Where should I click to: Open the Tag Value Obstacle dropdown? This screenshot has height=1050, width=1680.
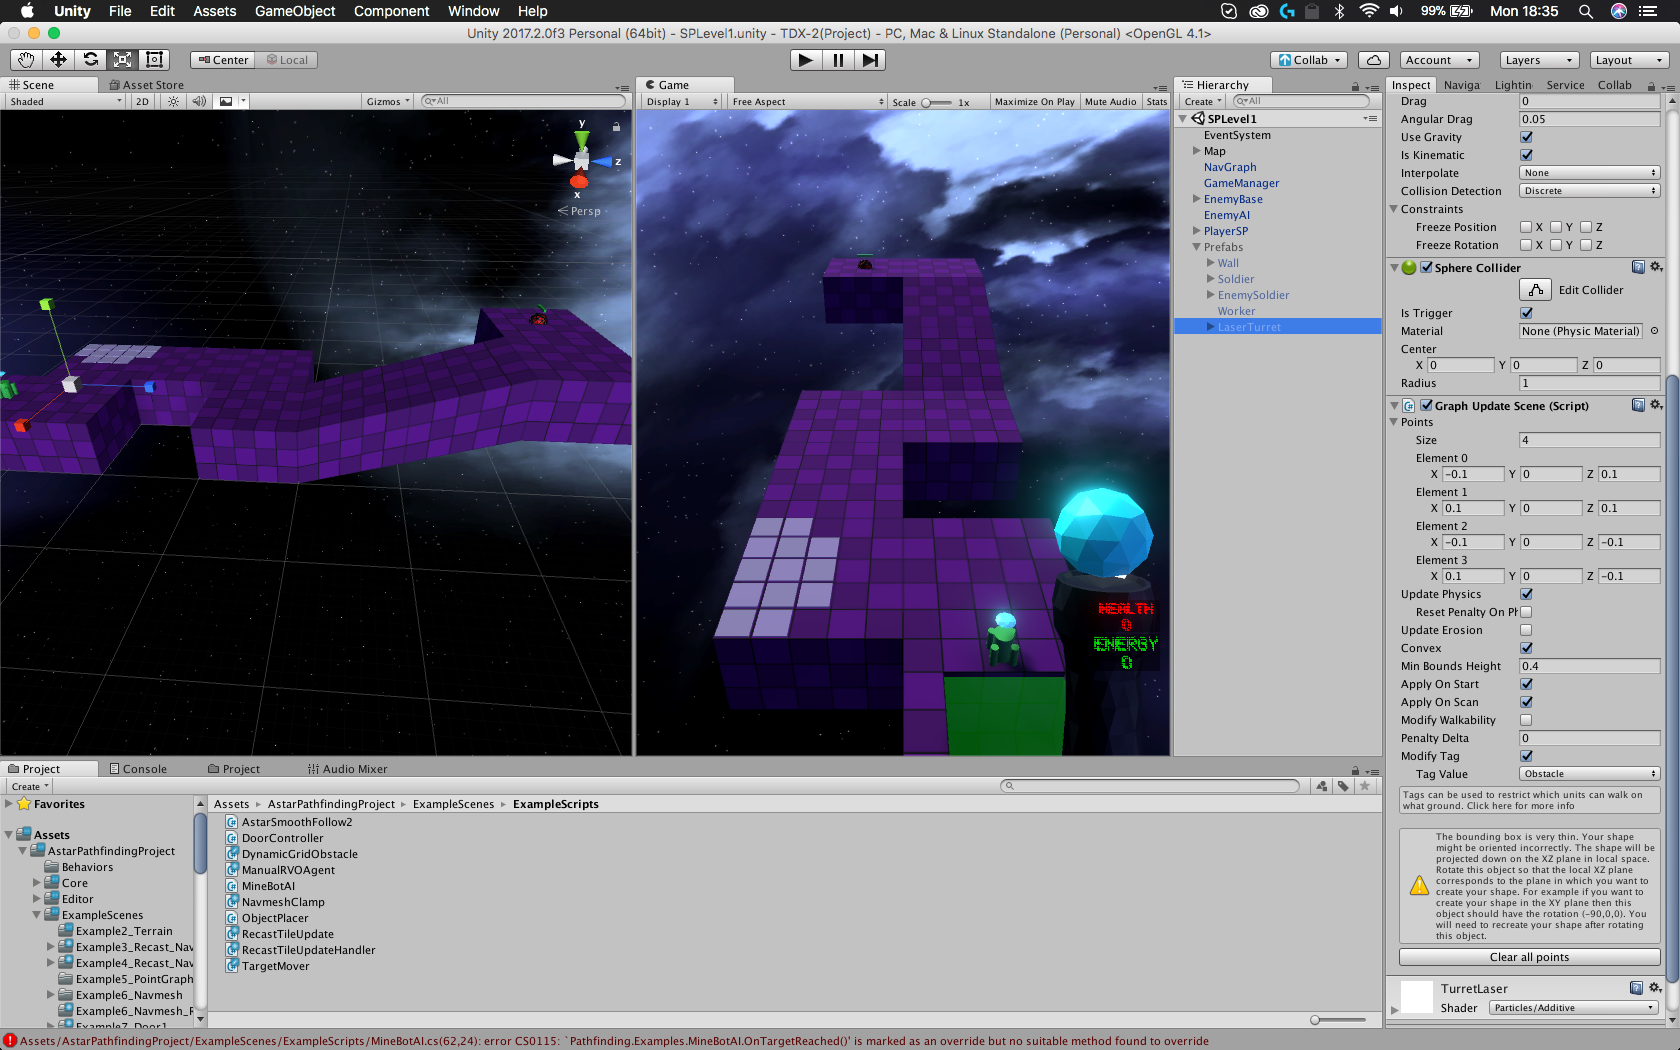click(x=1588, y=774)
